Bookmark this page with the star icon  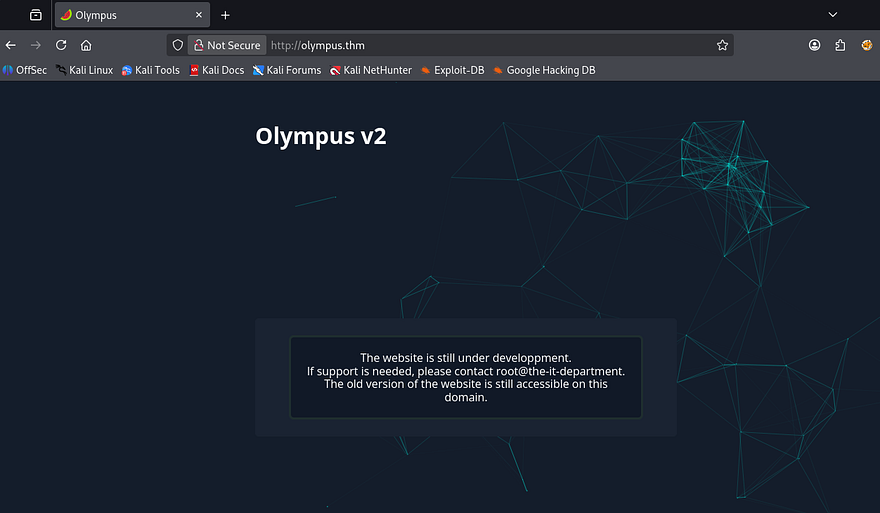pyautogui.click(x=722, y=45)
